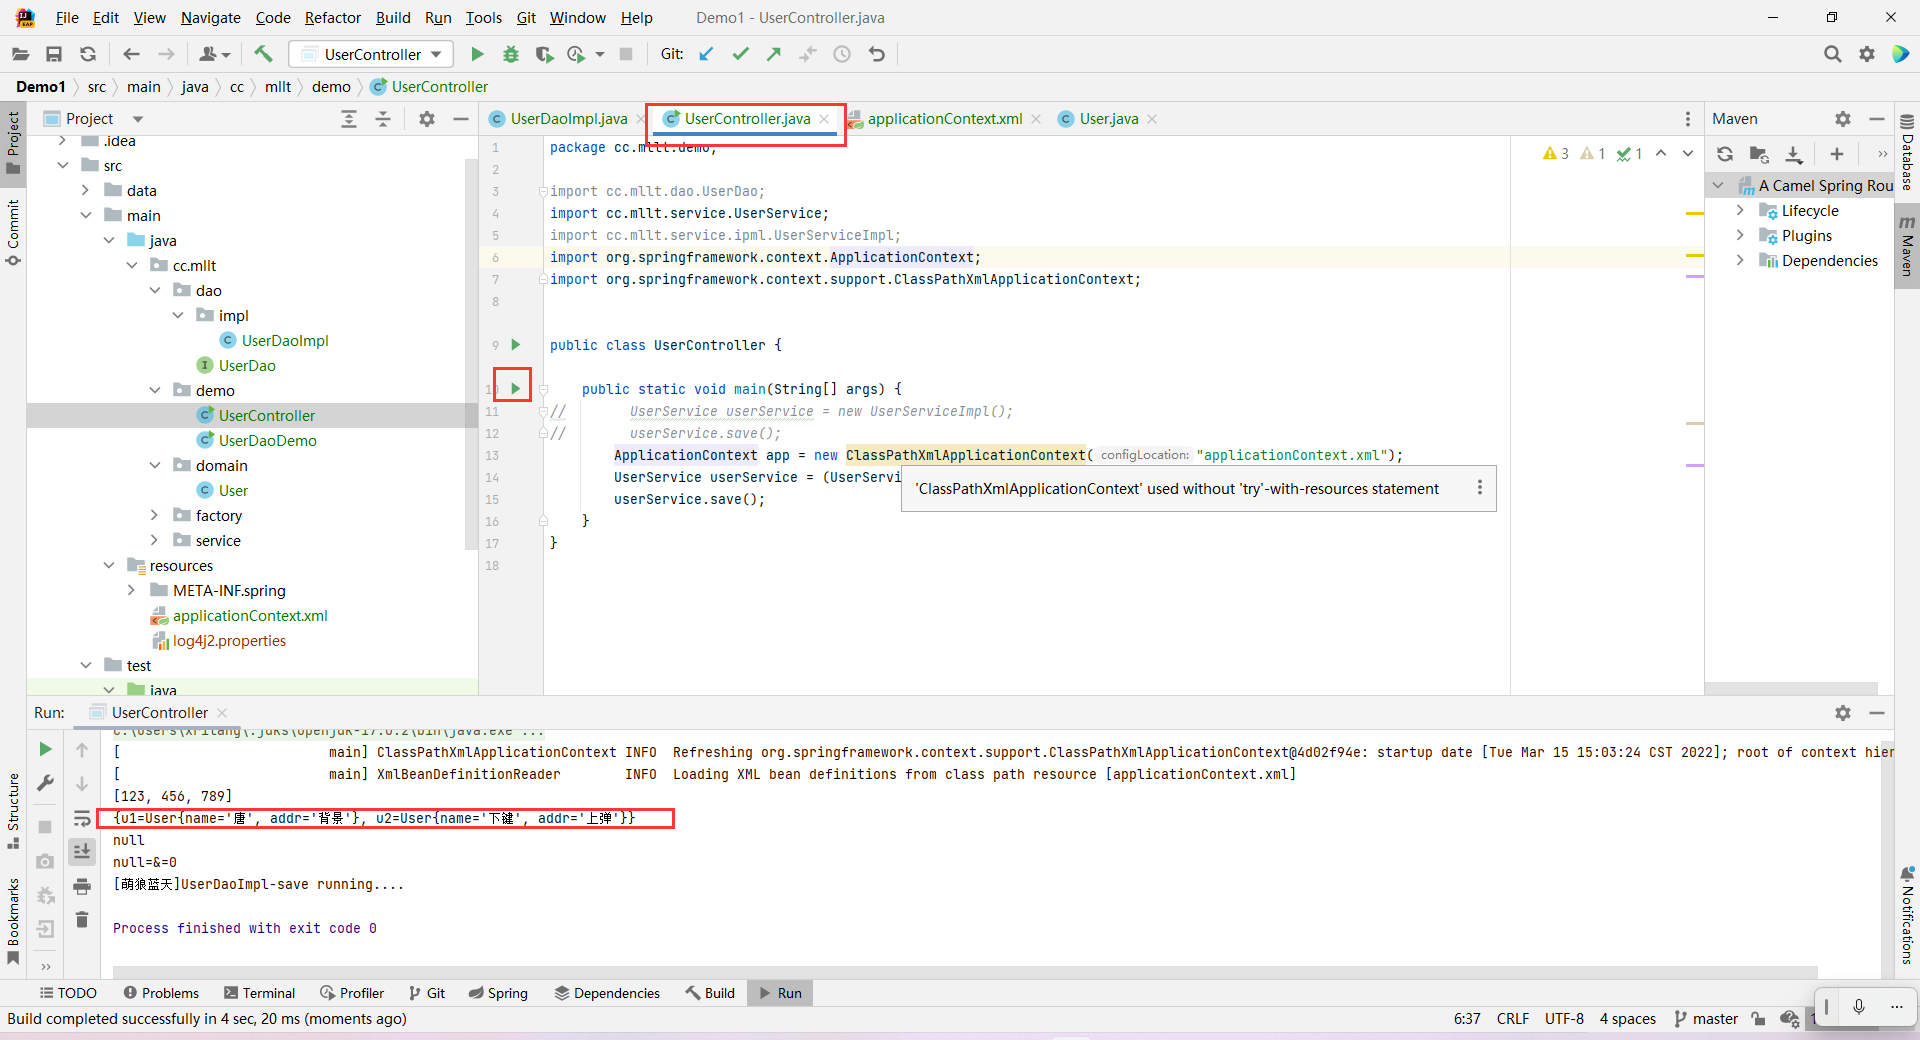The height and width of the screenshot is (1040, 1920).
Task: Select UserDaoDemo in the project tree
Action: [x=267, y=440]
